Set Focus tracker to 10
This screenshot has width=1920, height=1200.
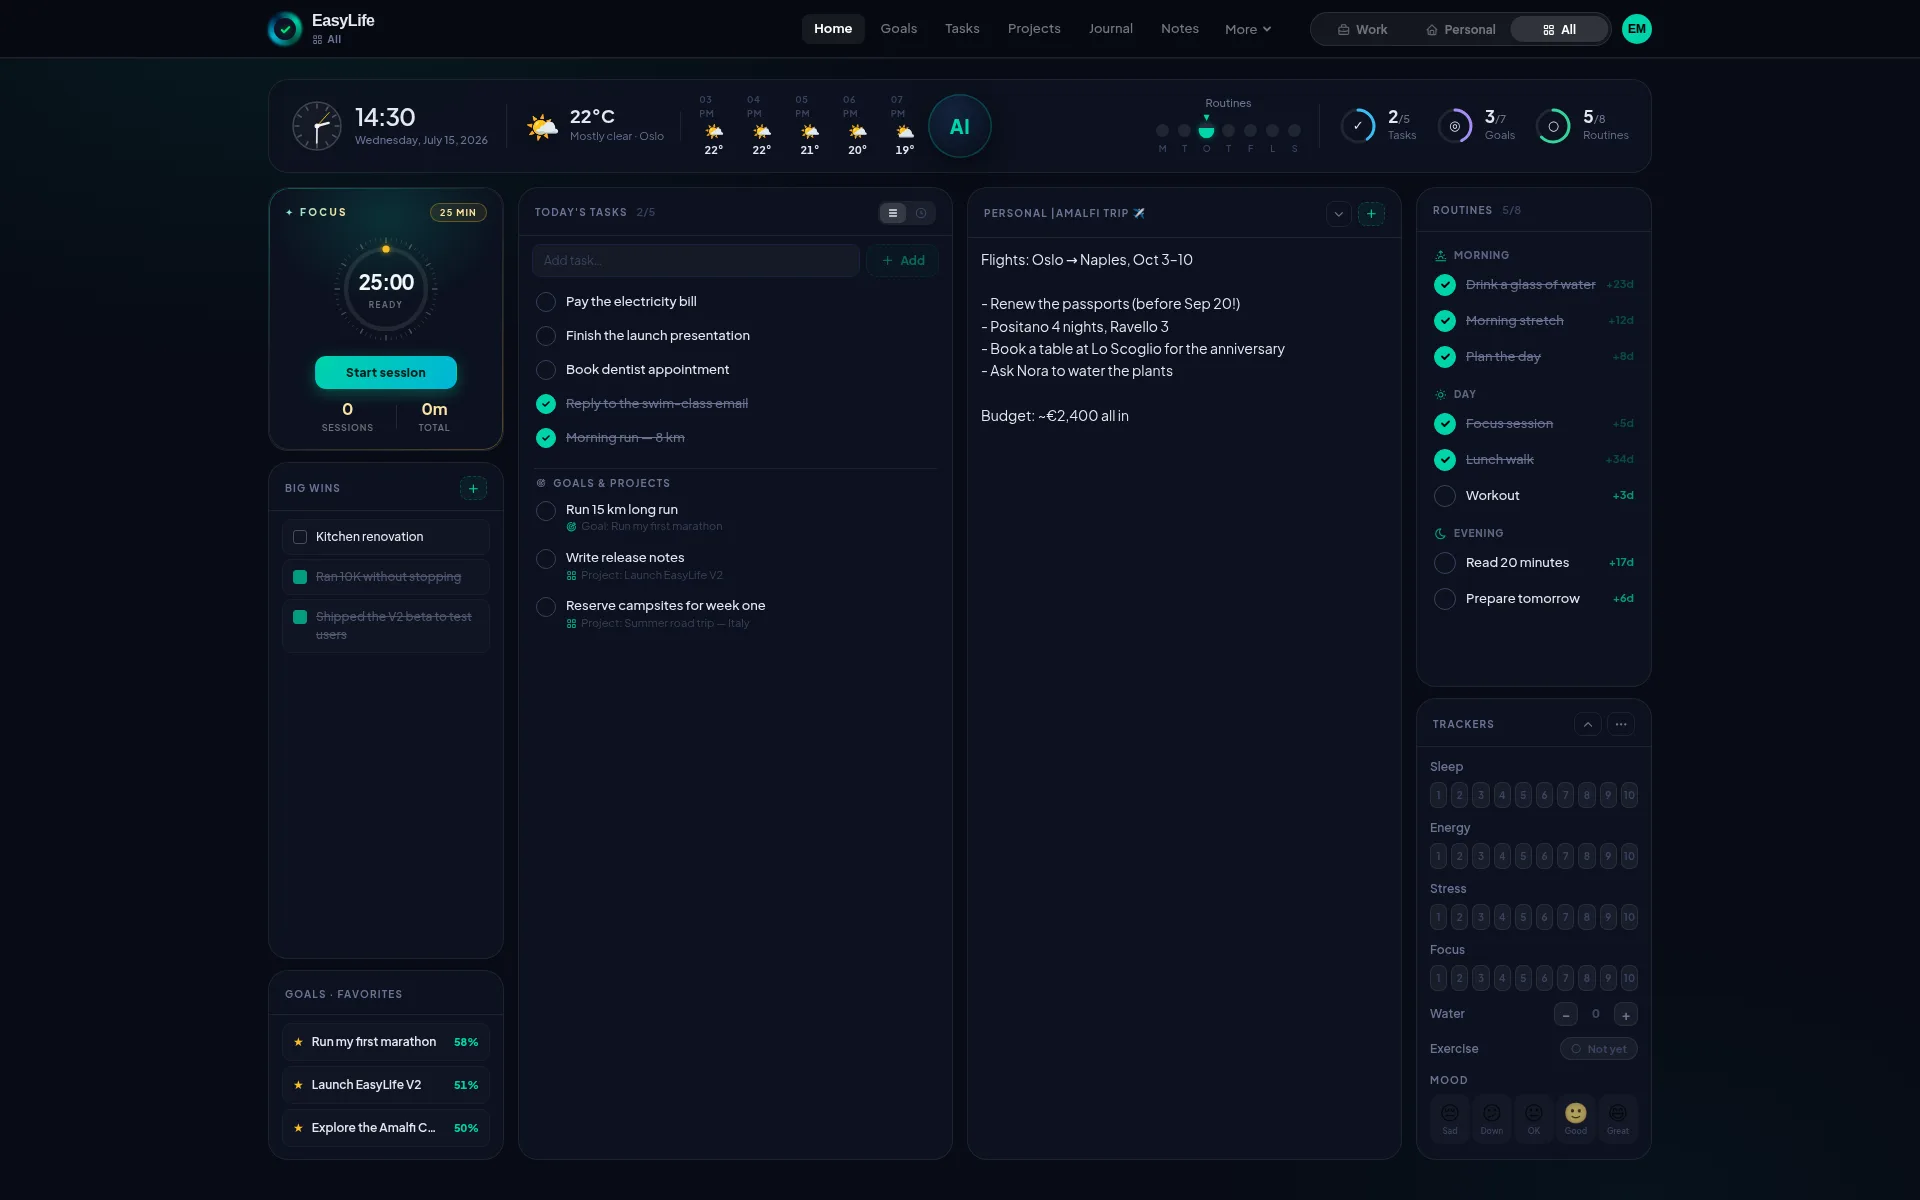[1629, 978]
